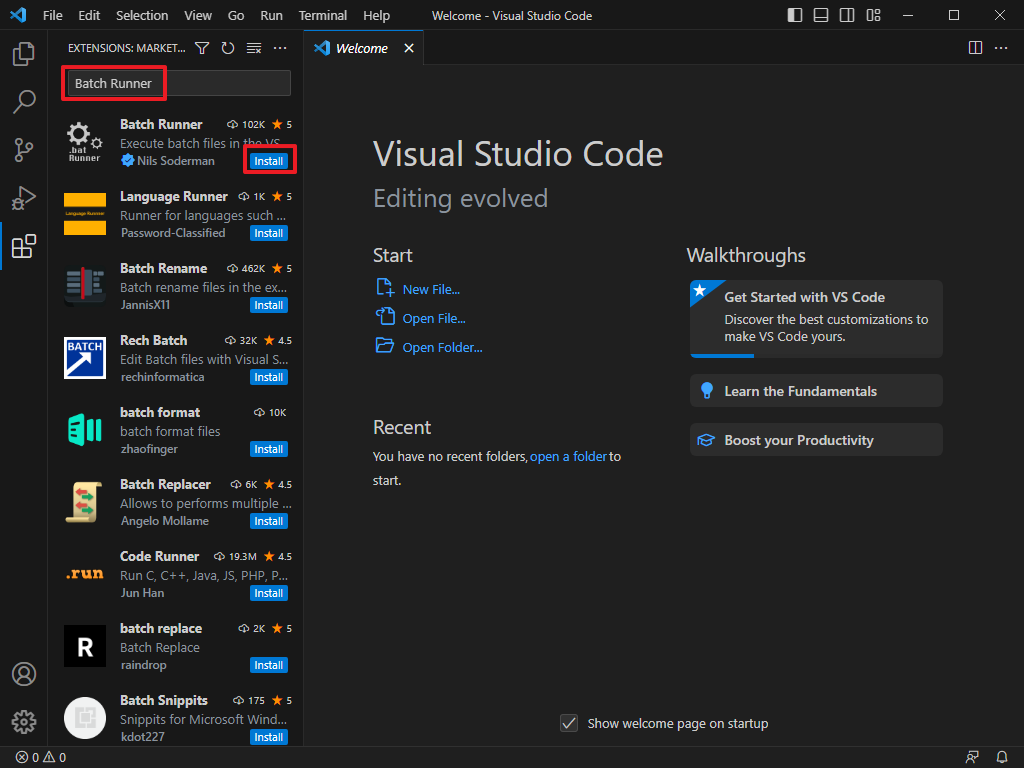Open the Terminal menu
Image resolution: width=1024 pixels, height=768 pixels.
pos(323,15)
